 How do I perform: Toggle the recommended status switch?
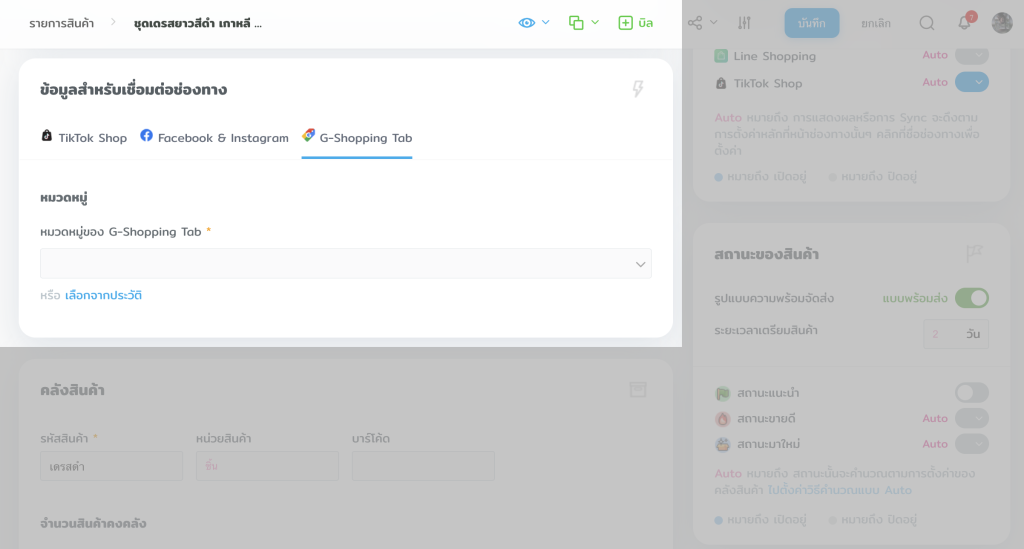point(971,393)
